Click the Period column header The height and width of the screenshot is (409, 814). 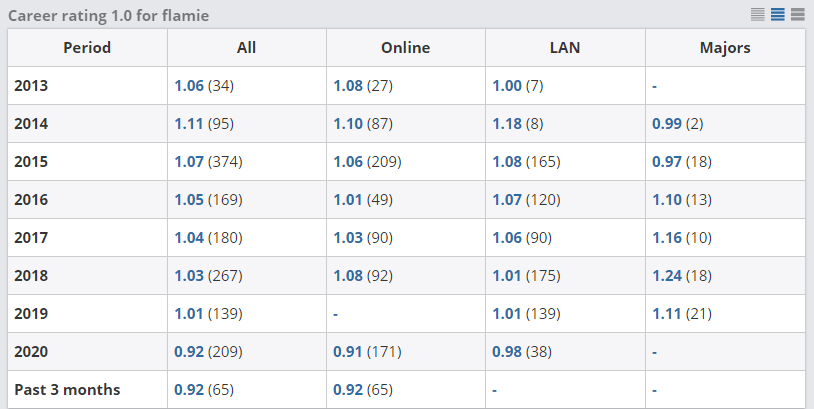tap(87, 48)
